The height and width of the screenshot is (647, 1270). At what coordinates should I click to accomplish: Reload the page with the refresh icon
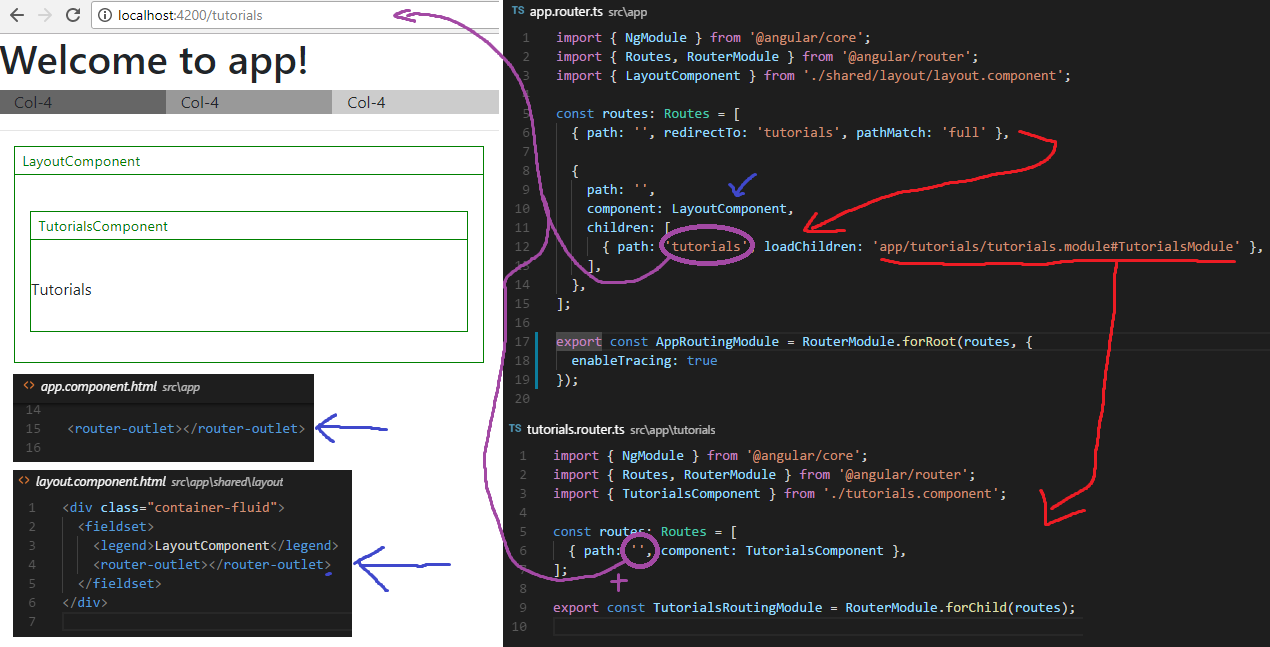point(73,15)
